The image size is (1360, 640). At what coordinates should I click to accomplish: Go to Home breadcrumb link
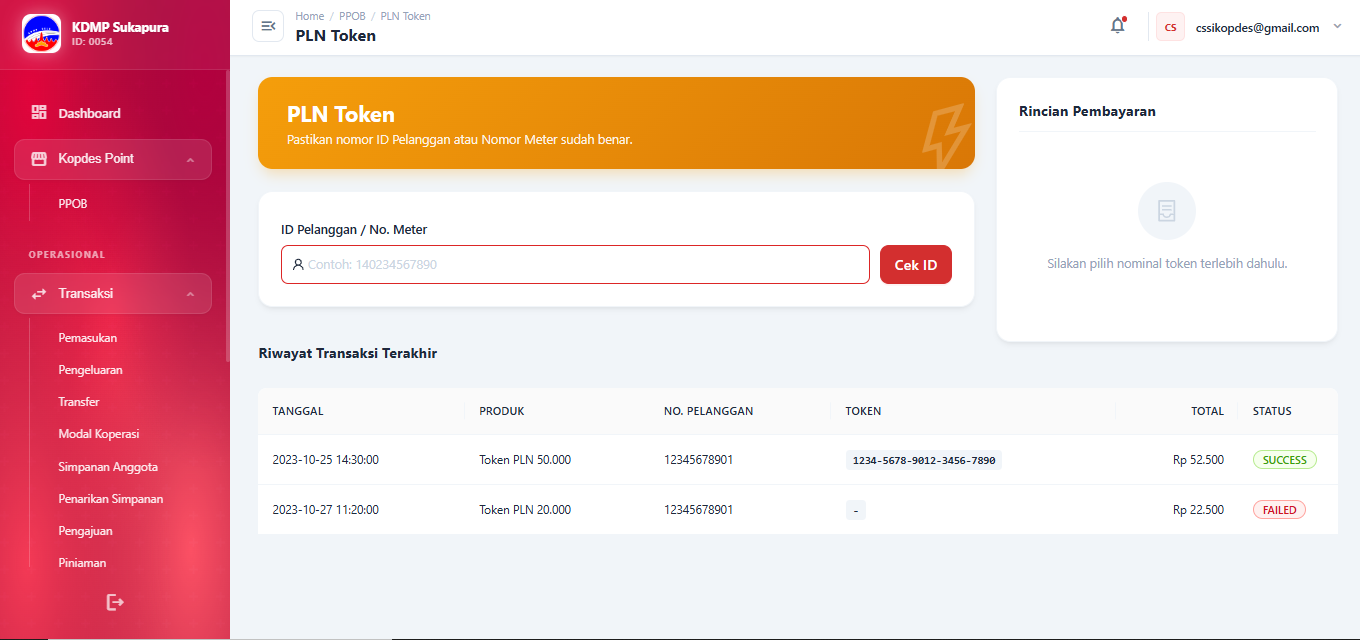pos(310,16)
